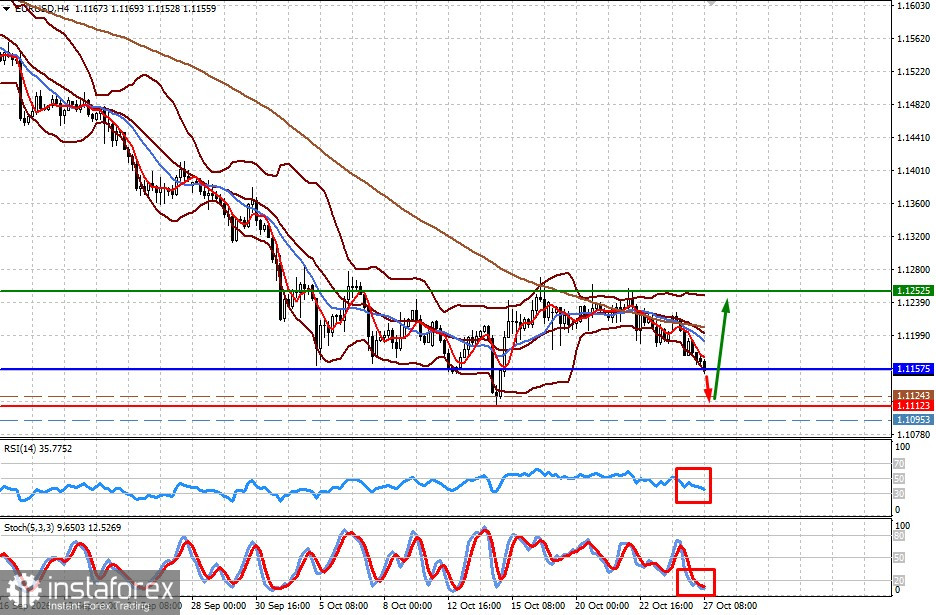Click the RSI(14) 35.7752 indicator label
Screen dimensions: 936x615
coord(38,448)
